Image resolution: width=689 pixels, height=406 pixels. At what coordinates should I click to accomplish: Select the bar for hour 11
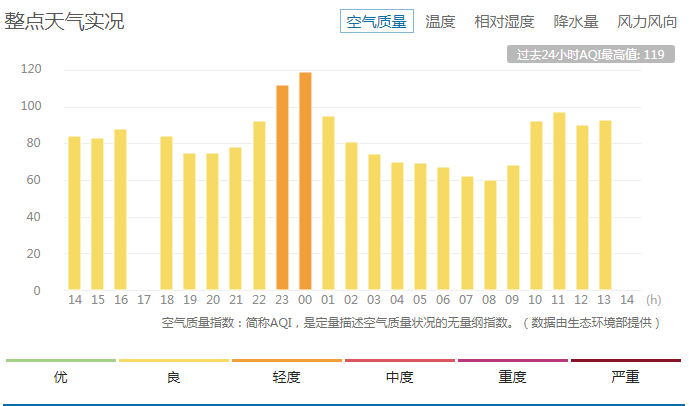pos(559,201)
